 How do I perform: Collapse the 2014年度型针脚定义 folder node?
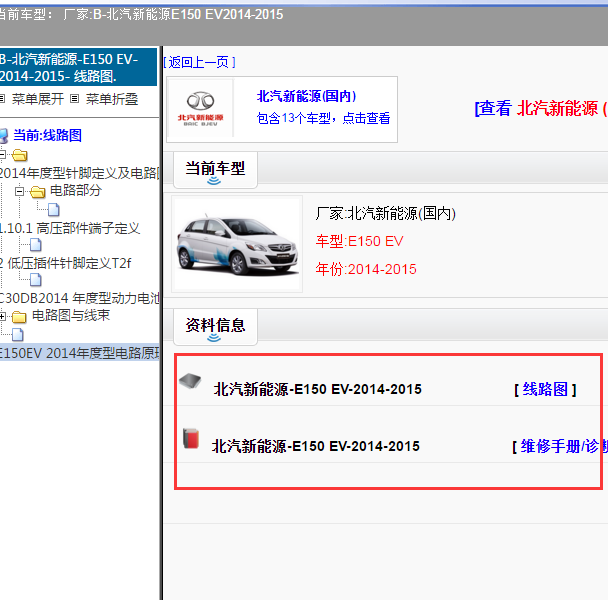click(x=2, y=155)
